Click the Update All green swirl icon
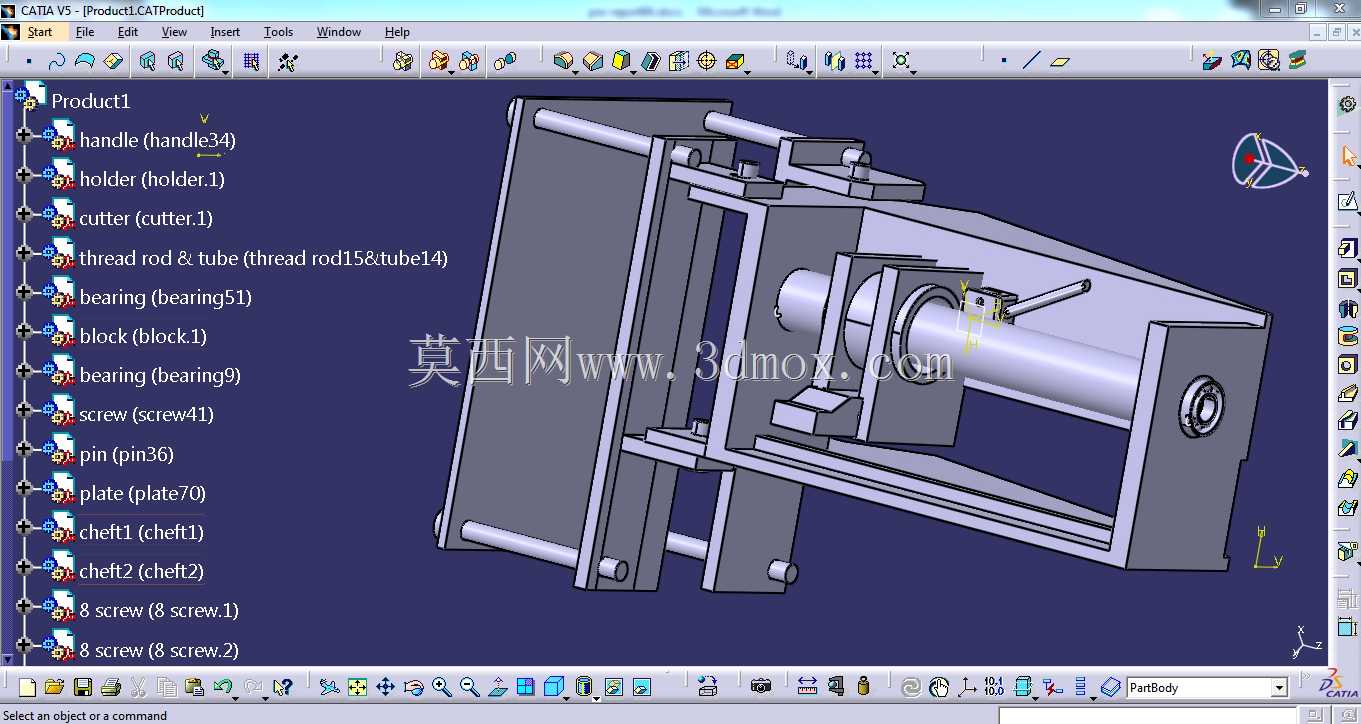 coord(911,687)
